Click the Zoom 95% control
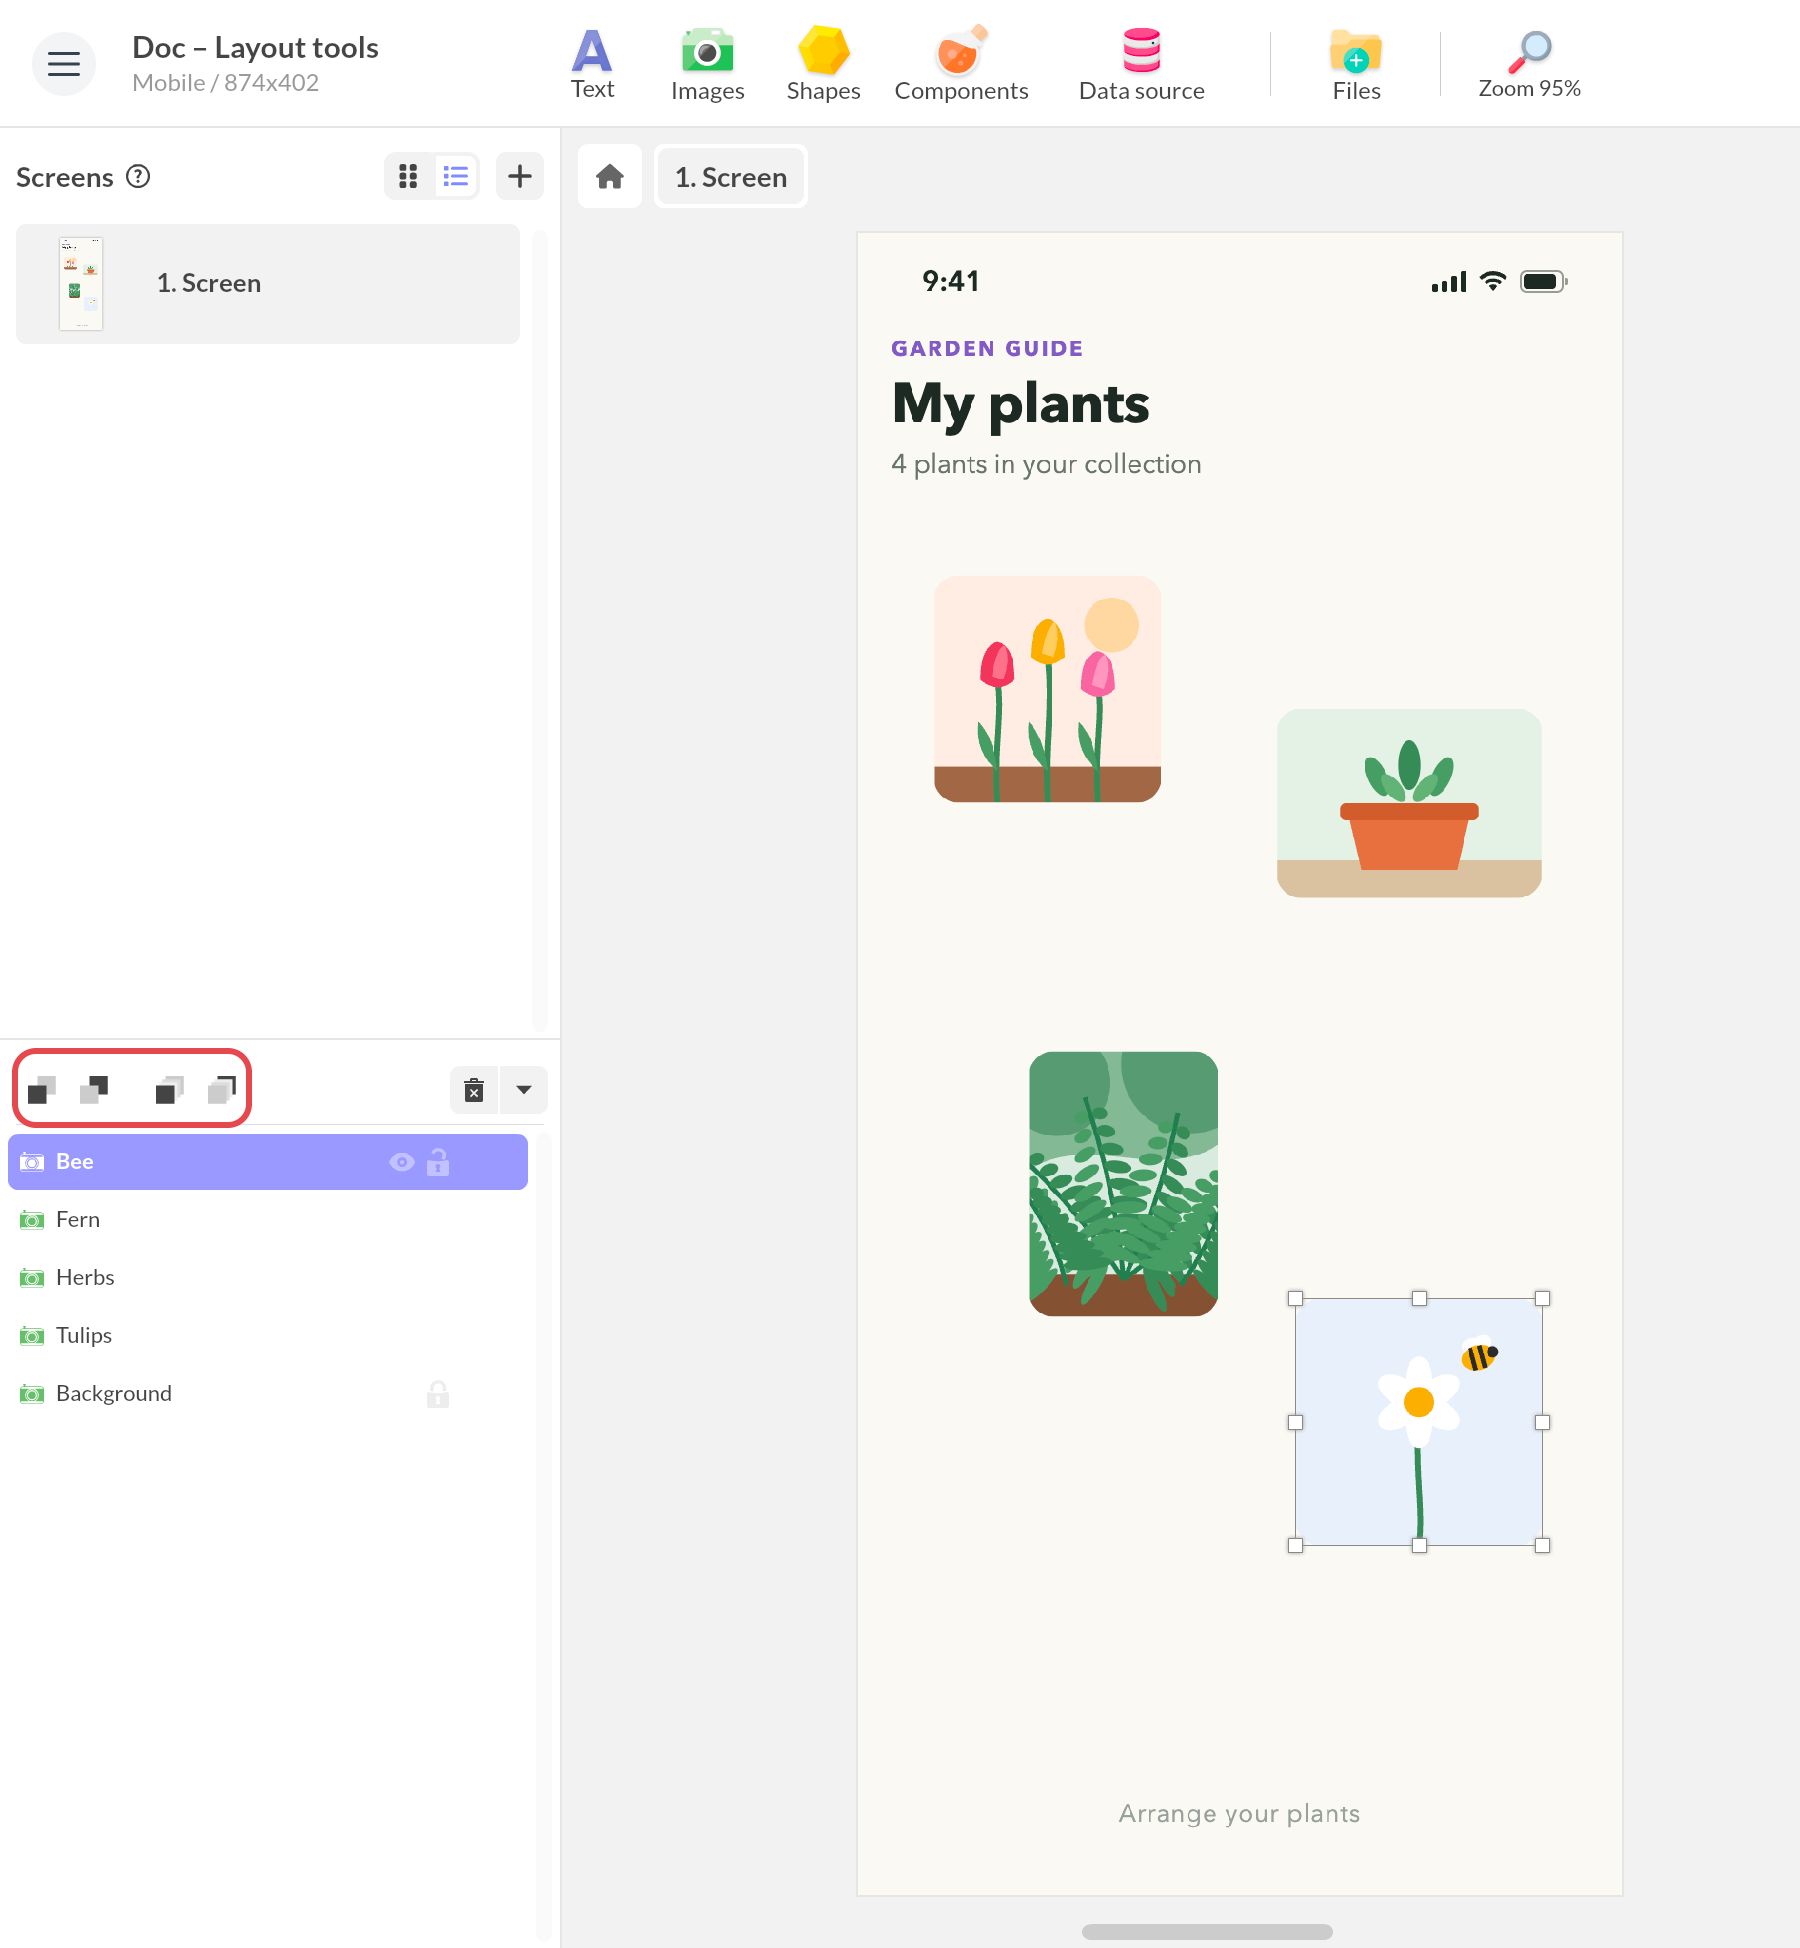The image size is (1800, 1948). (x=1529, y=65)
